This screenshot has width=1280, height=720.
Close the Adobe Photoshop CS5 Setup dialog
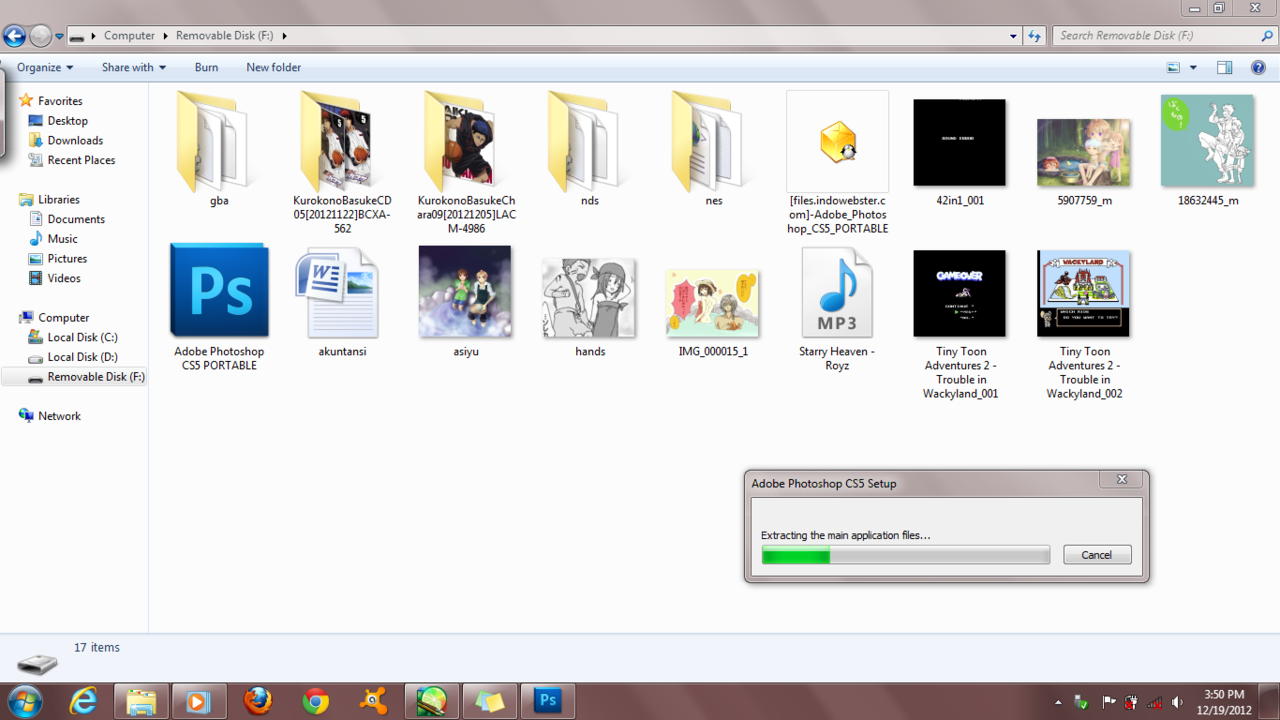[1122, 480]
